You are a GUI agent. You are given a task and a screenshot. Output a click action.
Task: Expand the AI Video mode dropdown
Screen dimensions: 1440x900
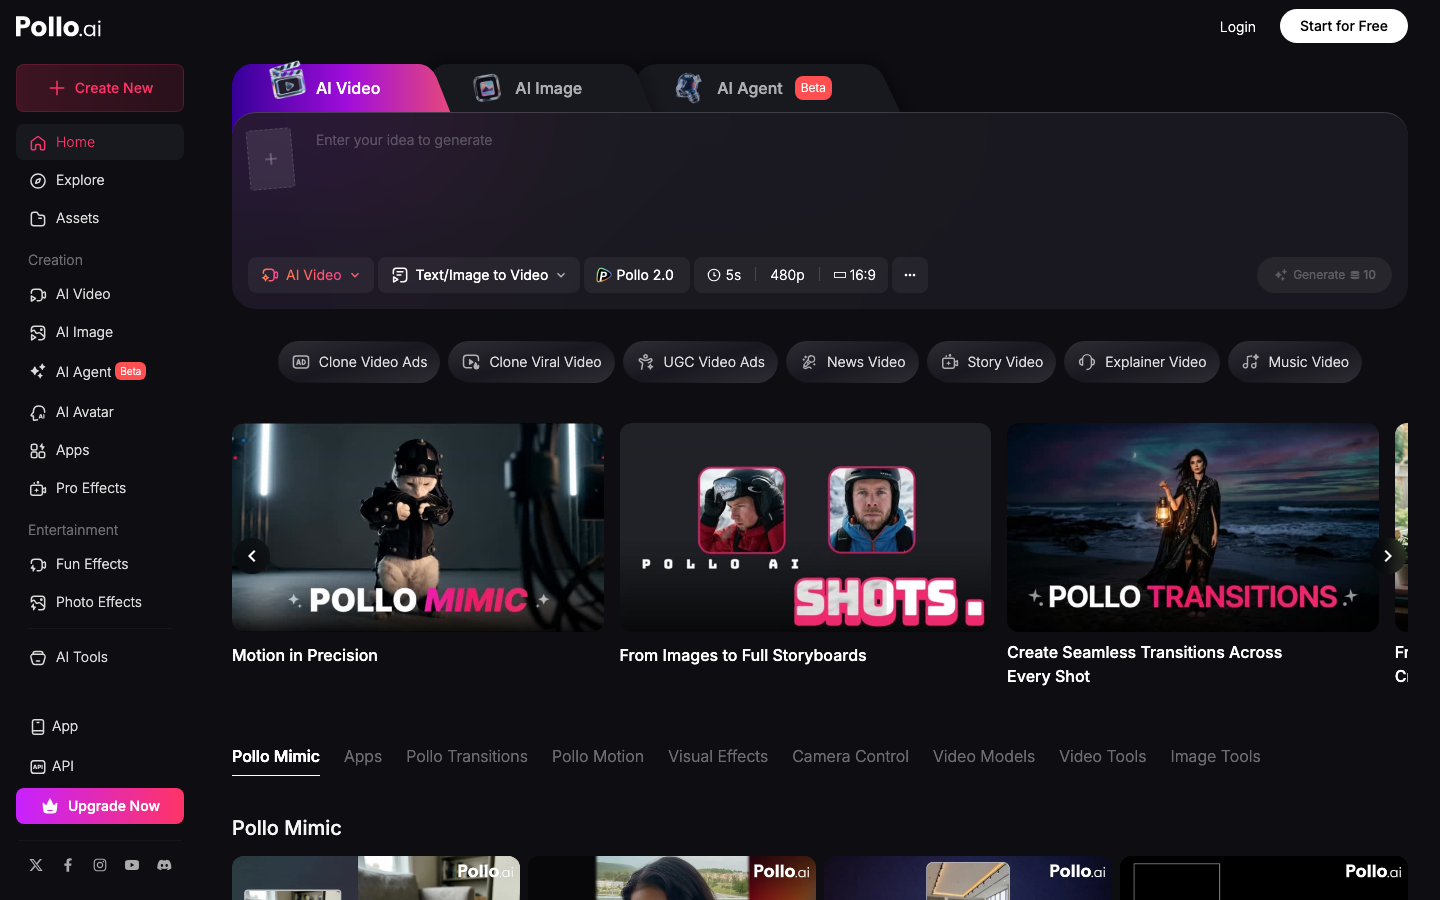tap(311, 275)
